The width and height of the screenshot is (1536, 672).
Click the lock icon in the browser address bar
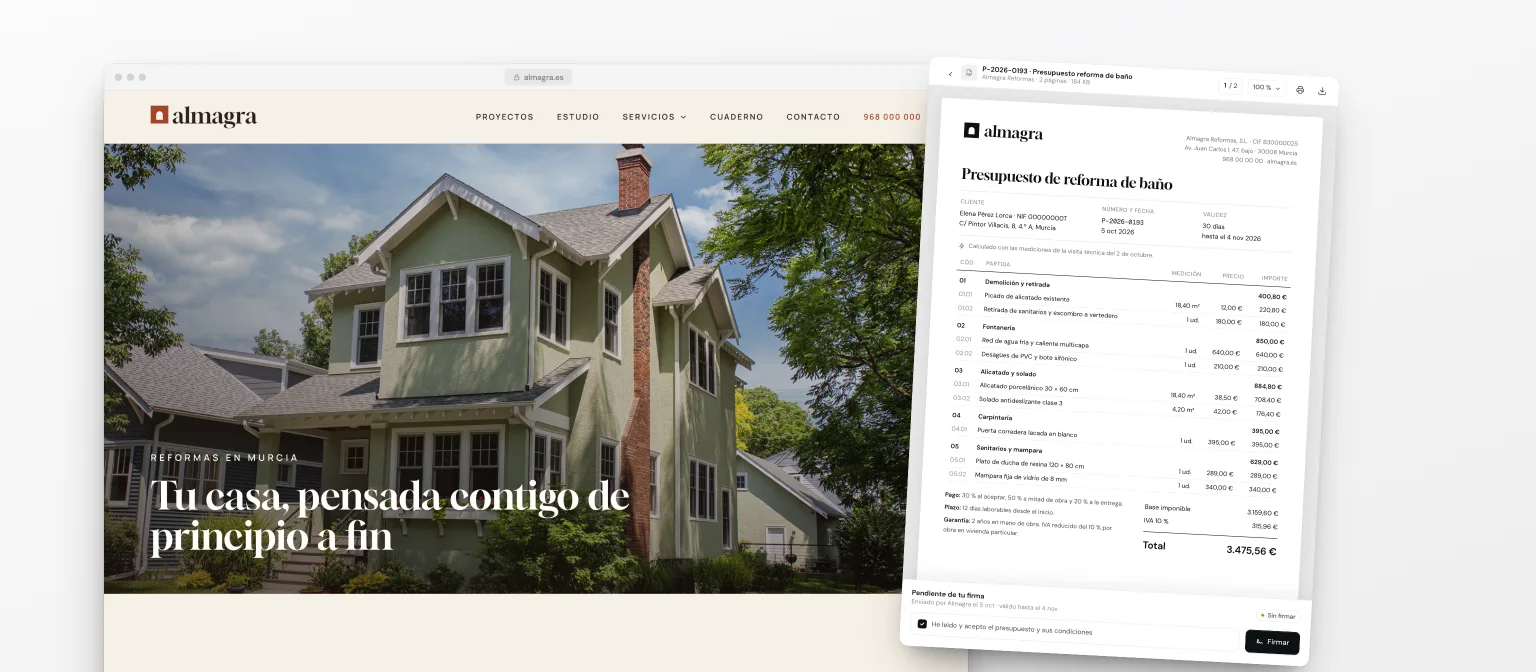point(516,77)
